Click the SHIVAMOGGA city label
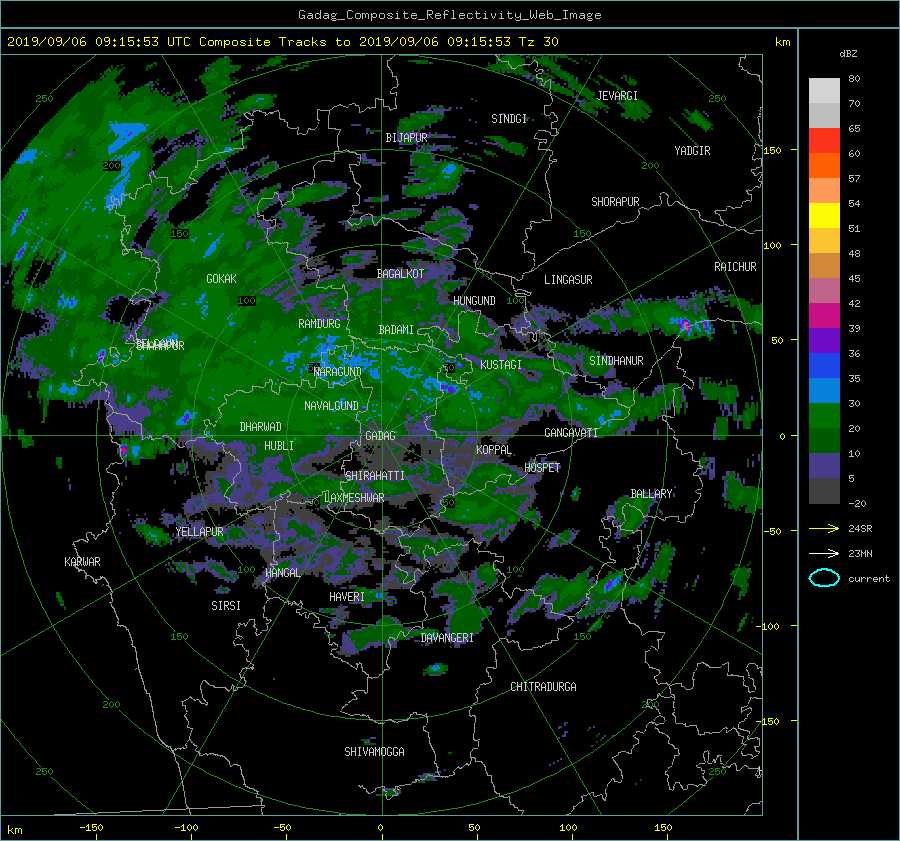900x841 pixels. click(x=374, y=752)
